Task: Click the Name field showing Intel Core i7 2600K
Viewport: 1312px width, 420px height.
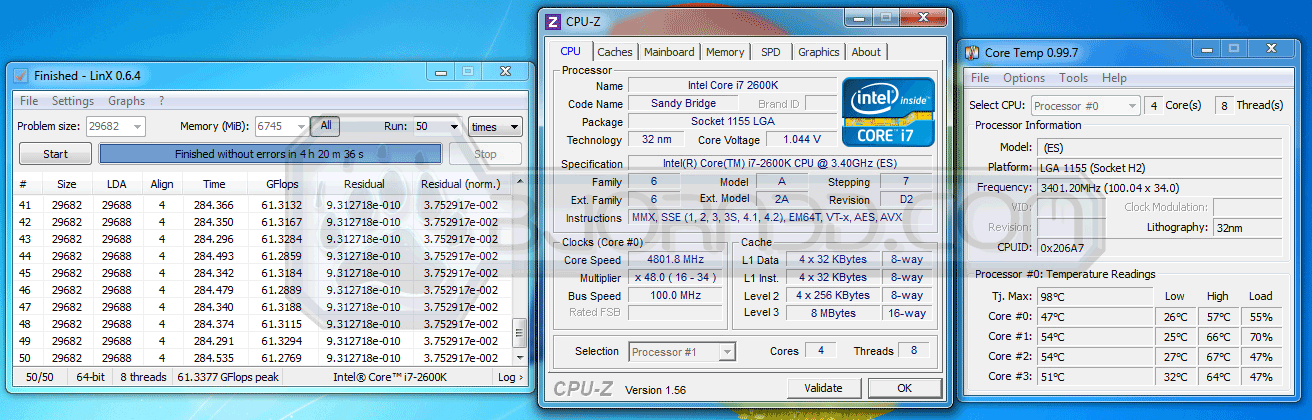Action: point(732,86)
